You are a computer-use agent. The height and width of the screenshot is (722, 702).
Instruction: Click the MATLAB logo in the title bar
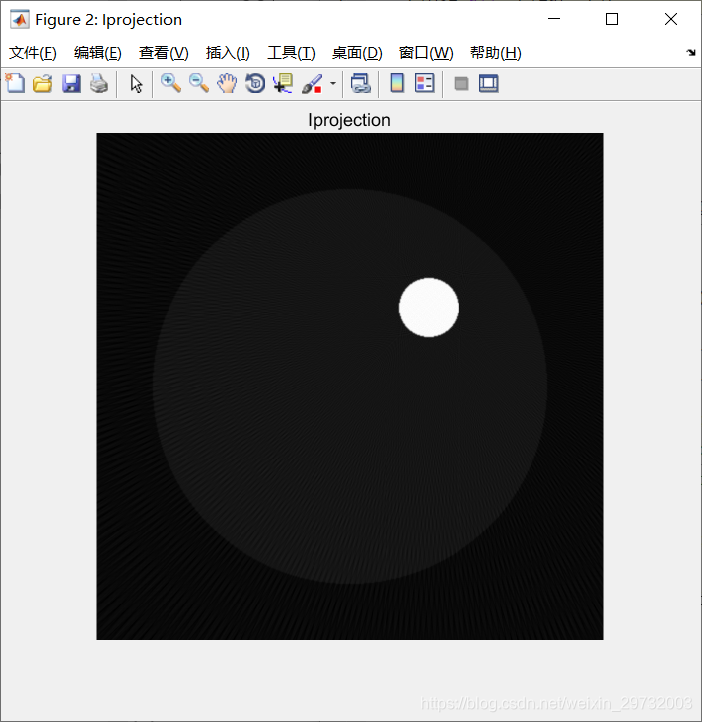[x=20, y=20]
